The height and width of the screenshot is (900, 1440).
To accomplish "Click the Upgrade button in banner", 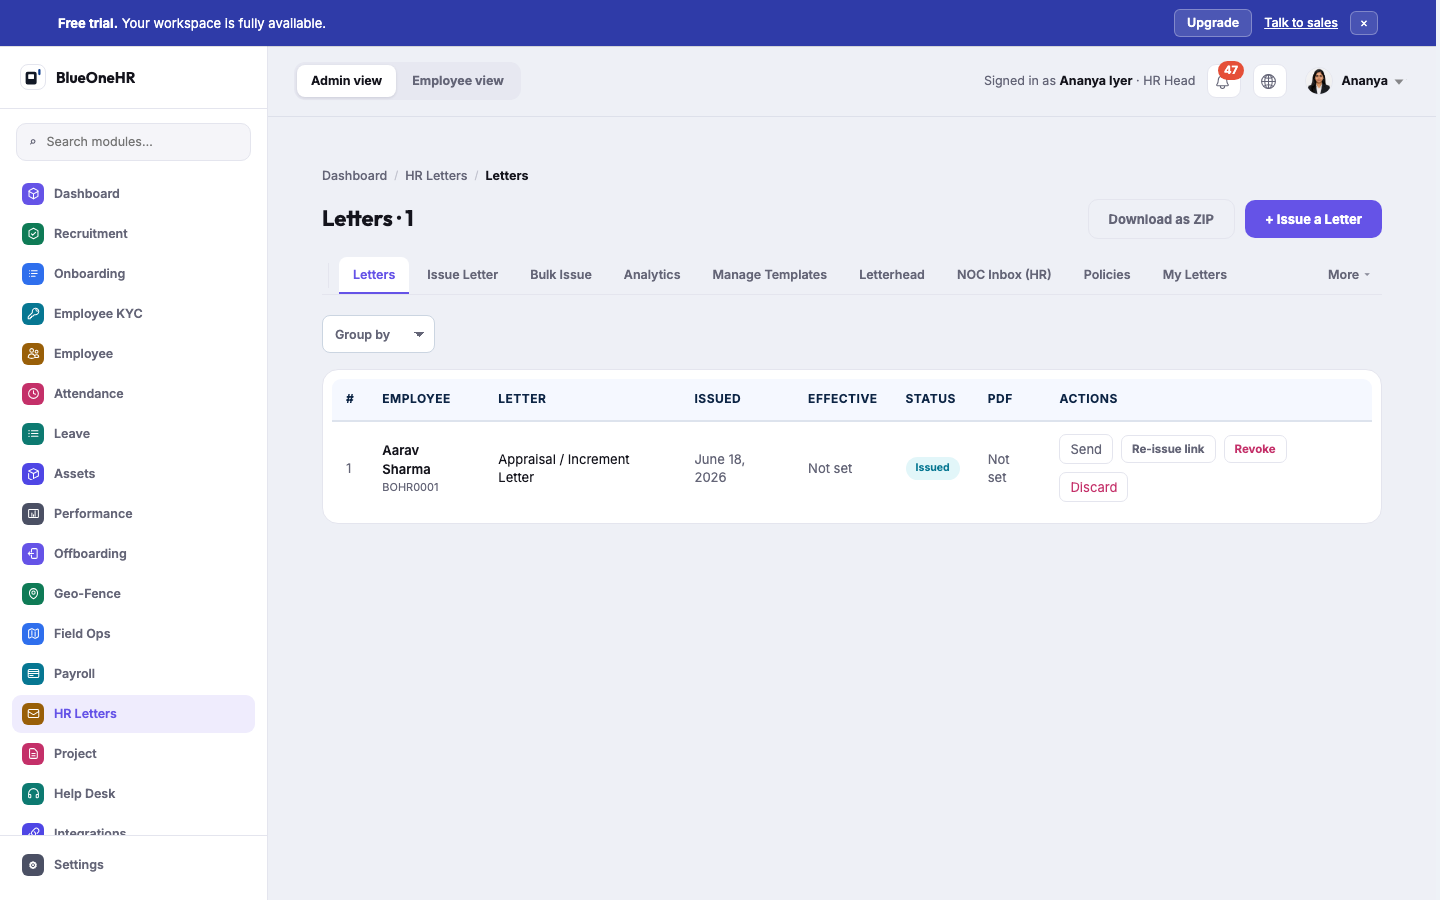I will point(1213,23).
